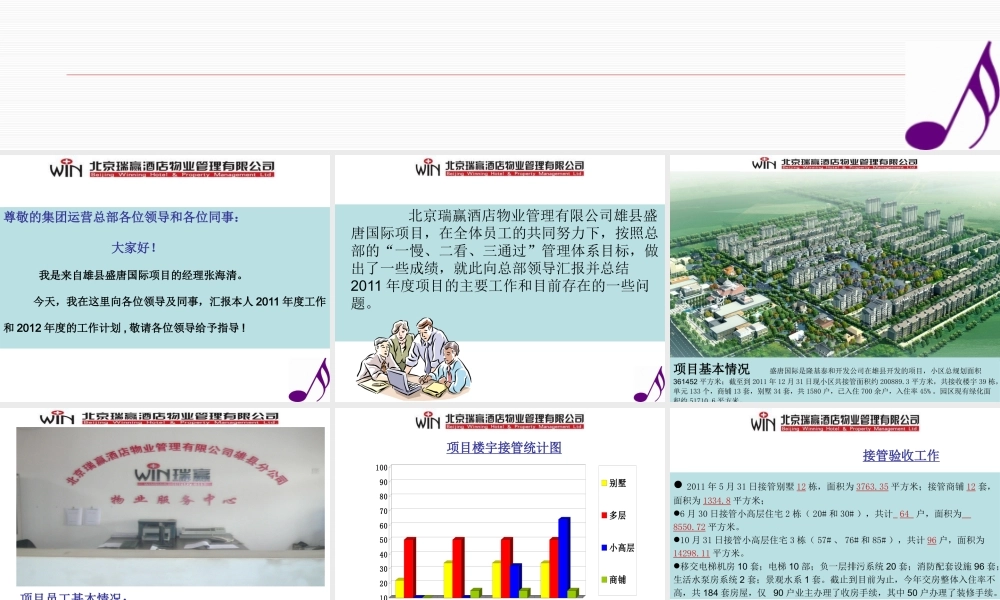Screen dimensions: 1000x600
Task: Click the line 我是来自雄县盛唐国际项目的经理张海清
Action: (x=141, y=275)
